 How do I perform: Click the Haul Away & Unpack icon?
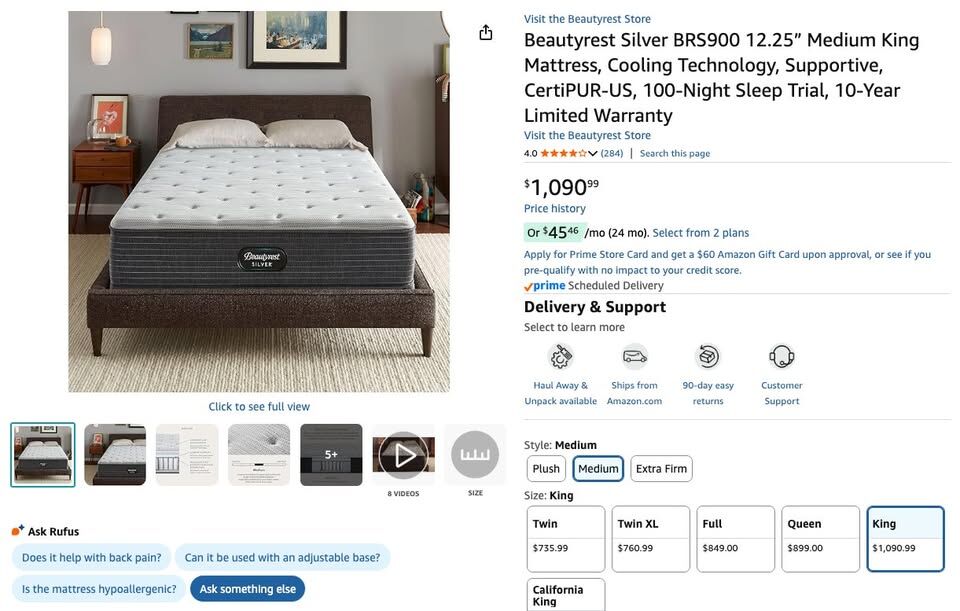[x=561, y=357]
